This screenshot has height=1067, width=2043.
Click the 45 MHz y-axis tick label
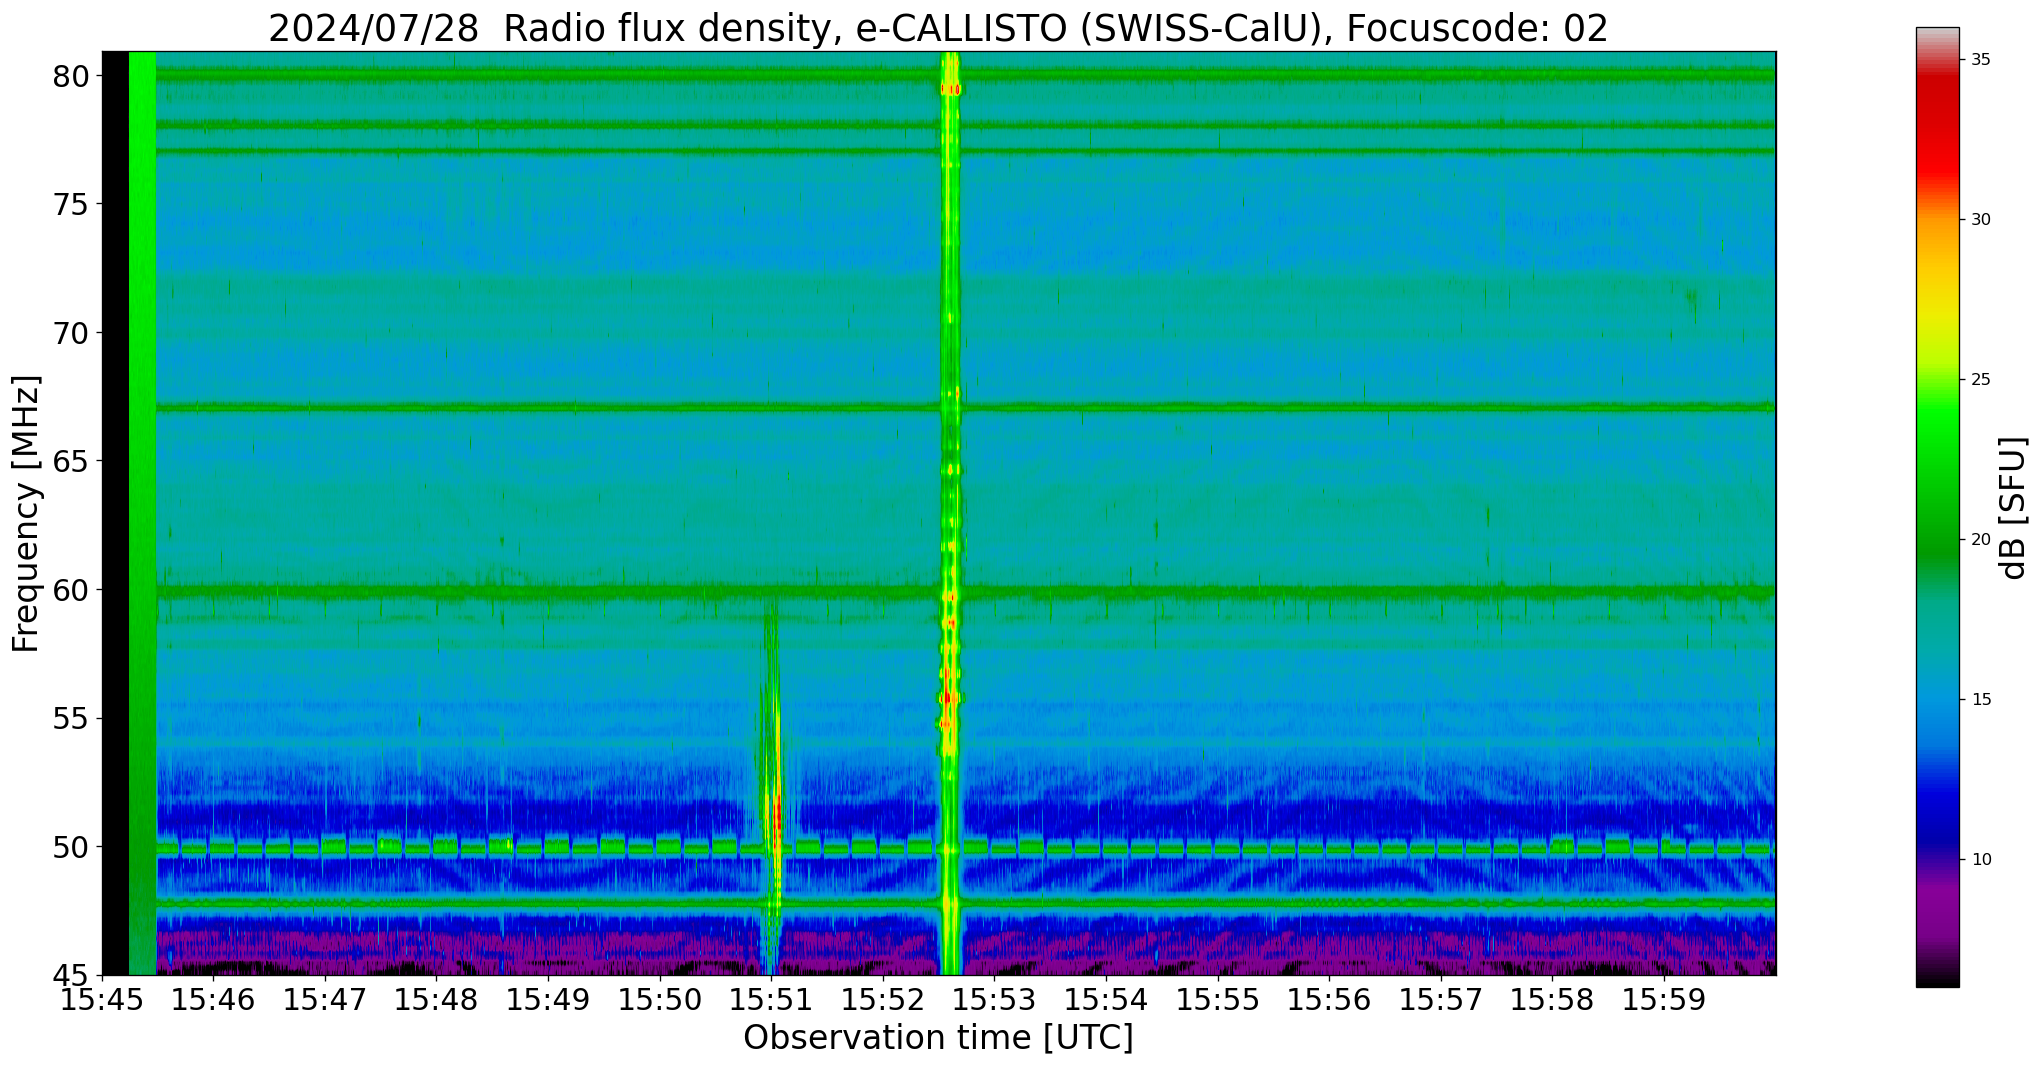72,975
